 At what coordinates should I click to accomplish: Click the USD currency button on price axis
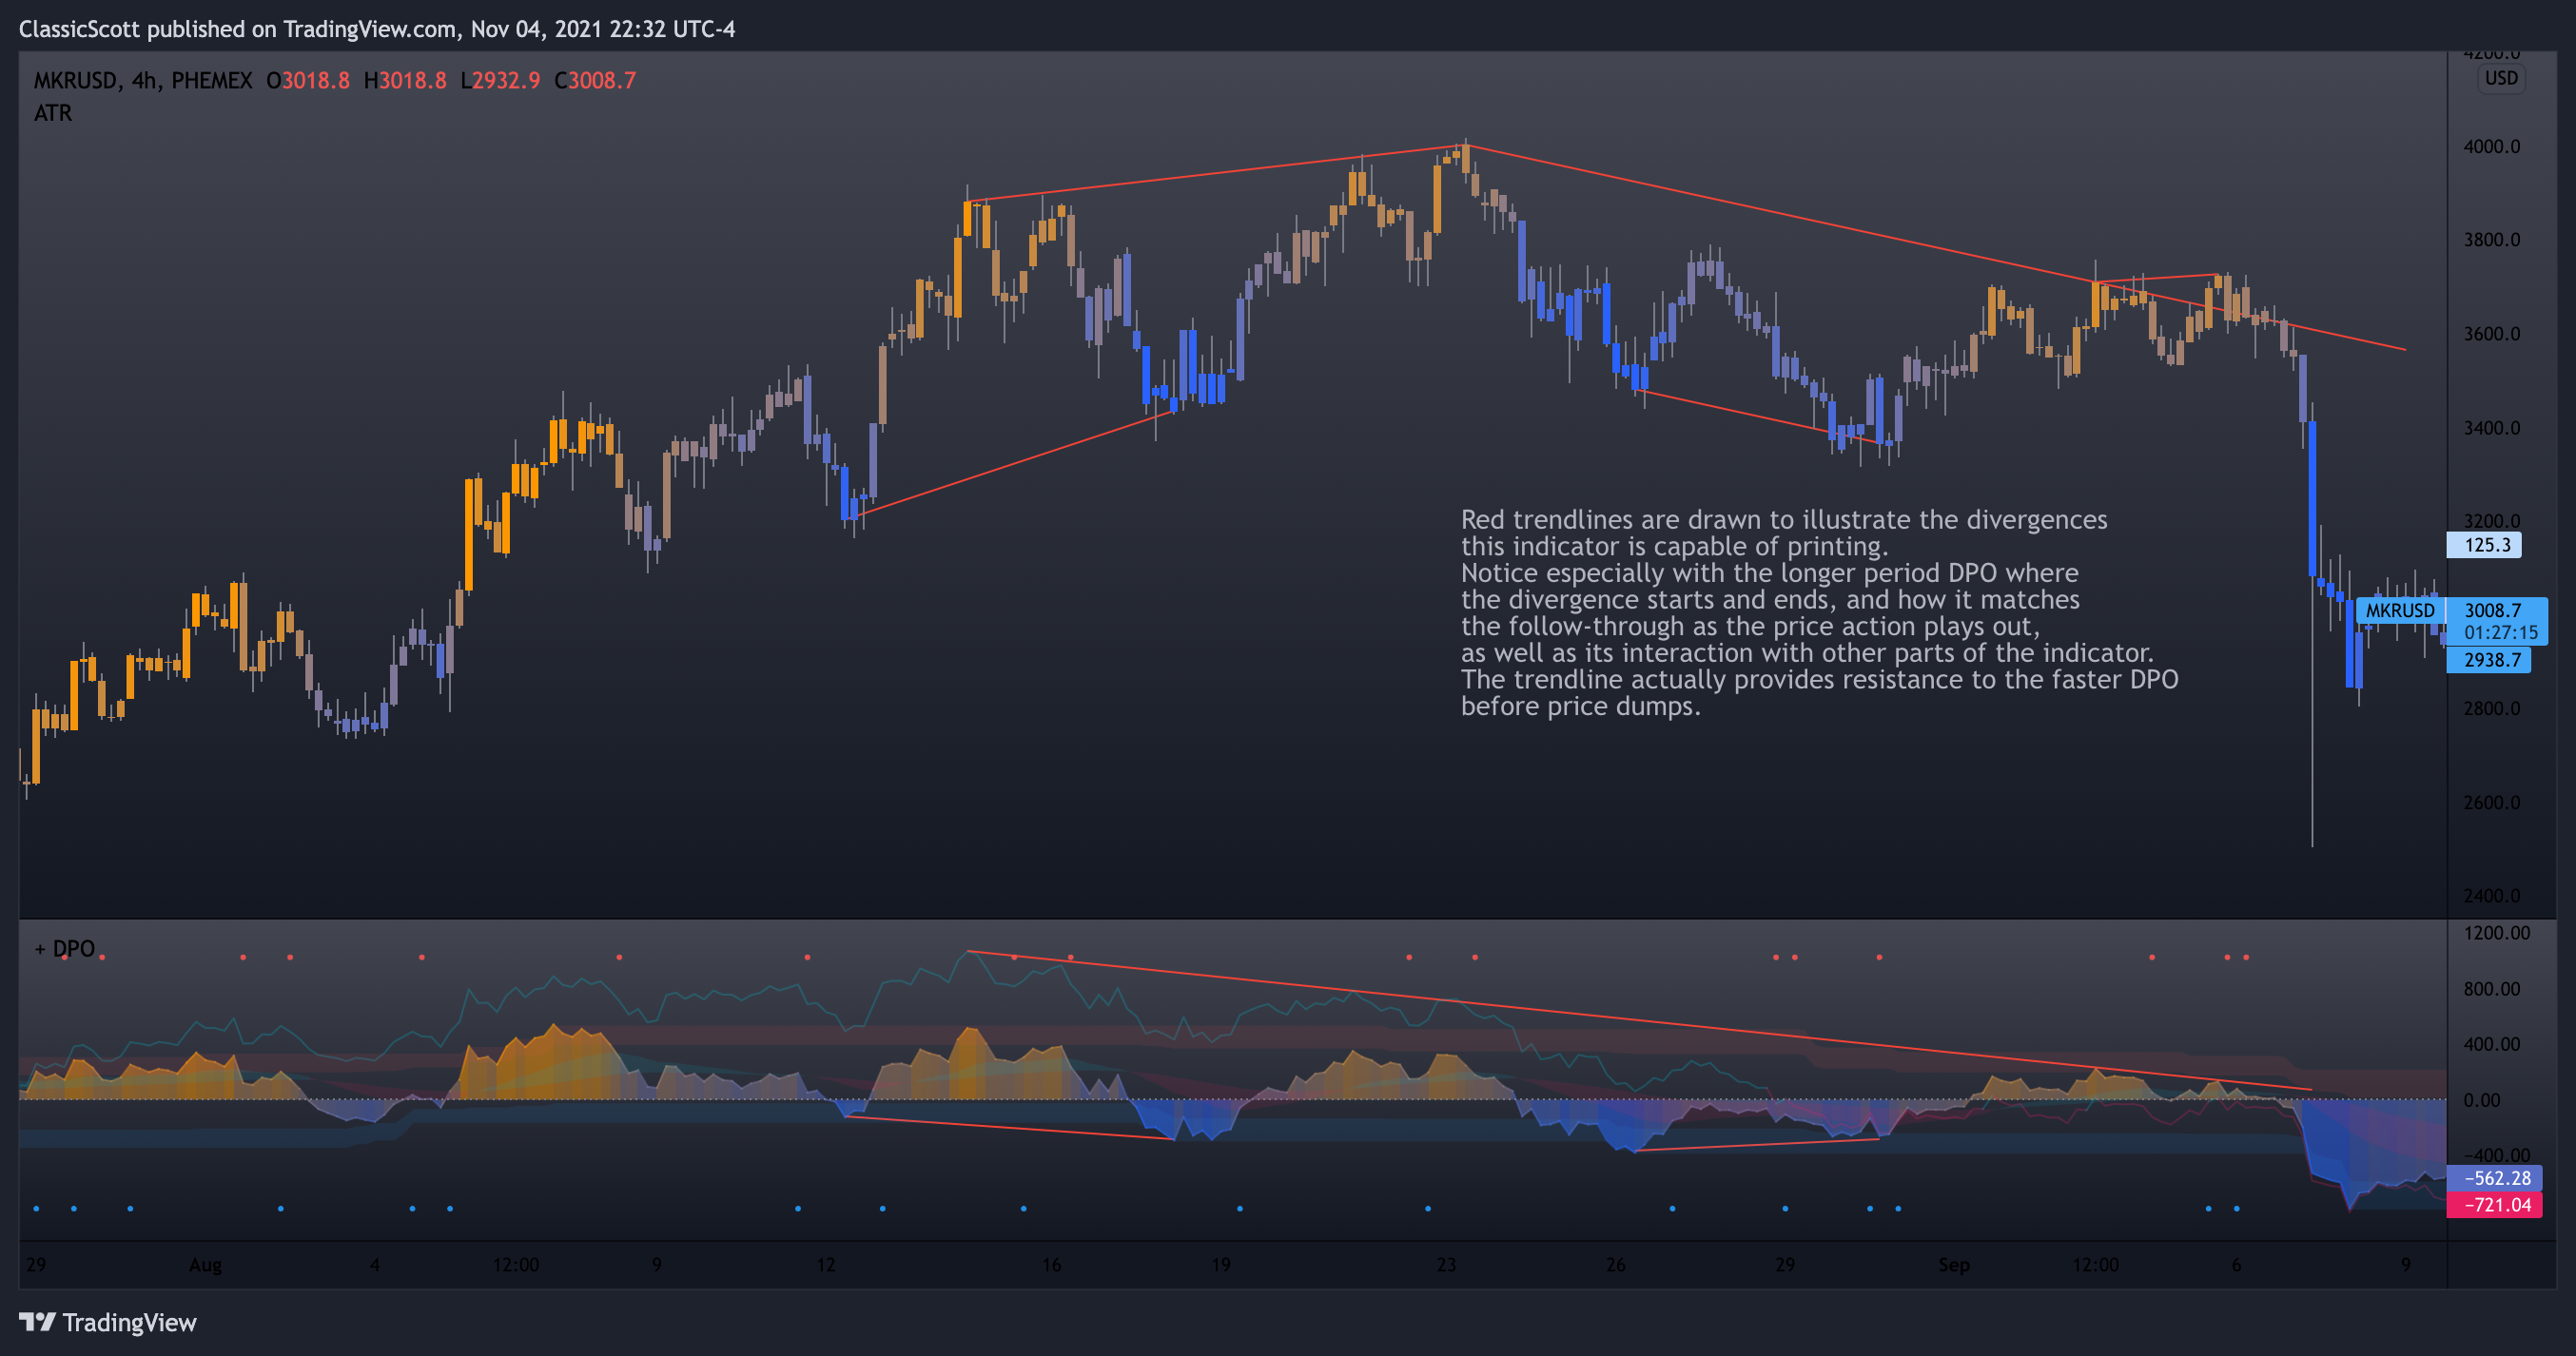click(2501, 78)
